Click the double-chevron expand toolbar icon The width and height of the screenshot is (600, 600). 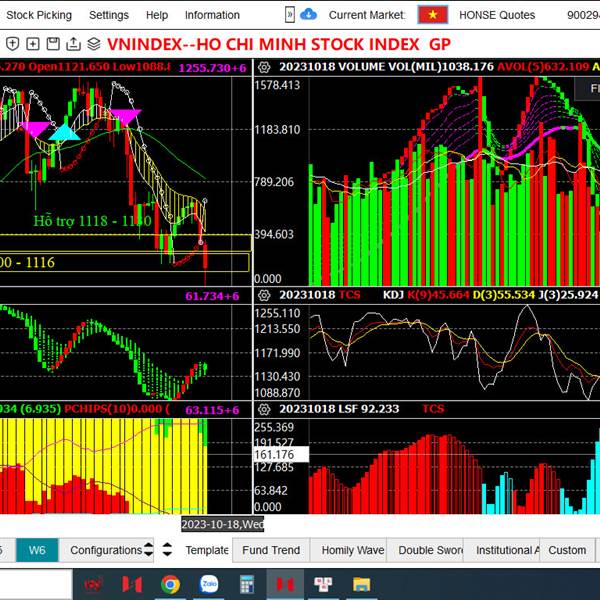click(x=290, y=15)
